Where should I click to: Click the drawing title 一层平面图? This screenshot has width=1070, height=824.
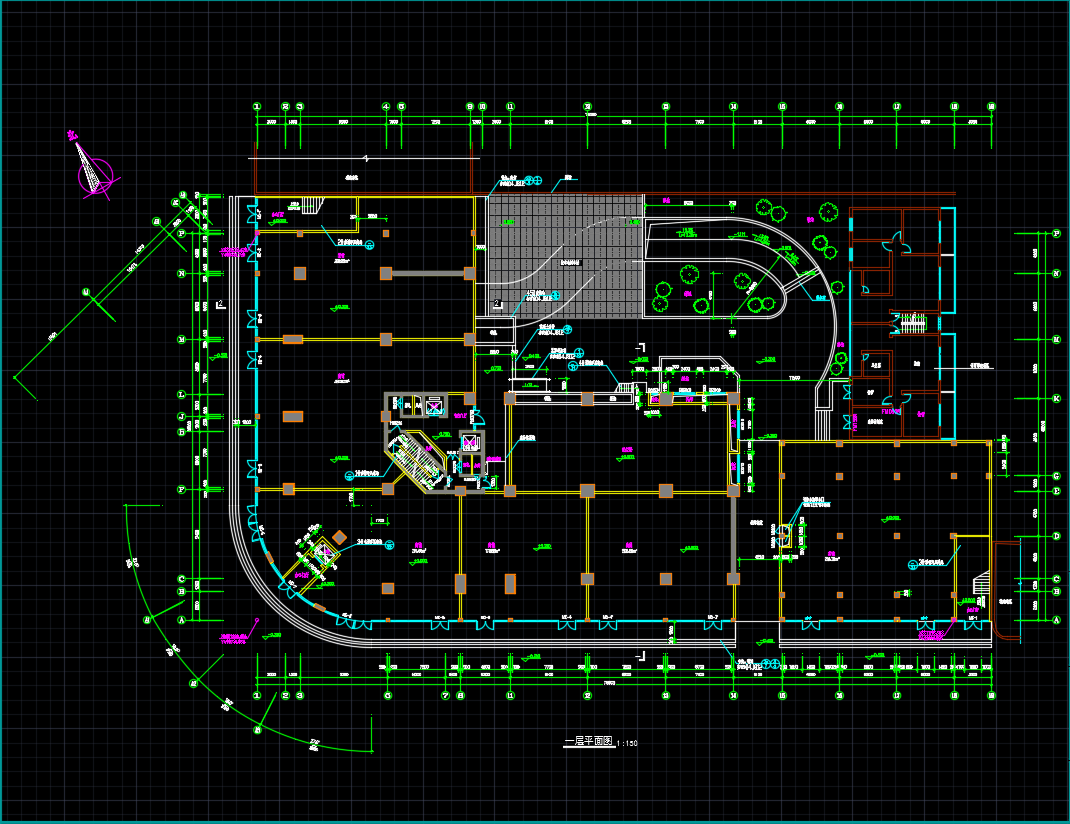pyautogui.click(x=588, y=742)
